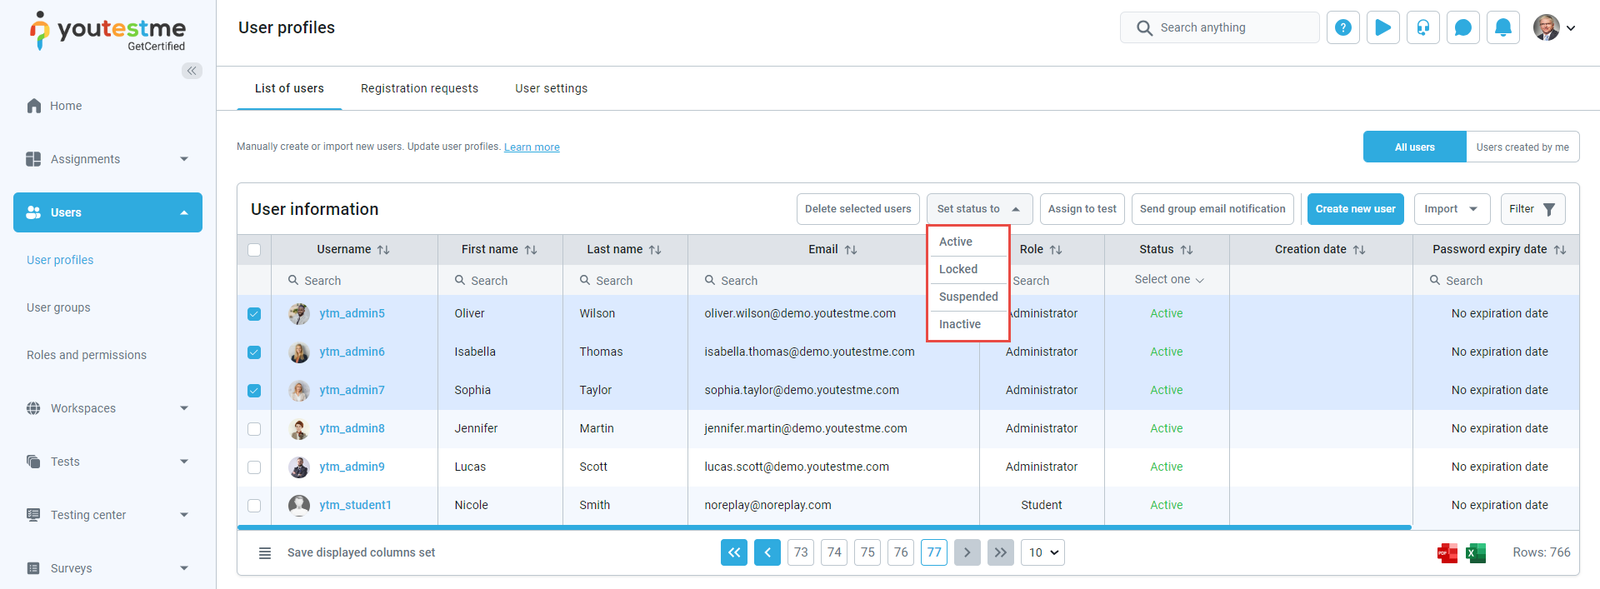Open the Status 'Select one' filter dropdown
The image size is (1600, 589).
click(x=1167, y=280)
